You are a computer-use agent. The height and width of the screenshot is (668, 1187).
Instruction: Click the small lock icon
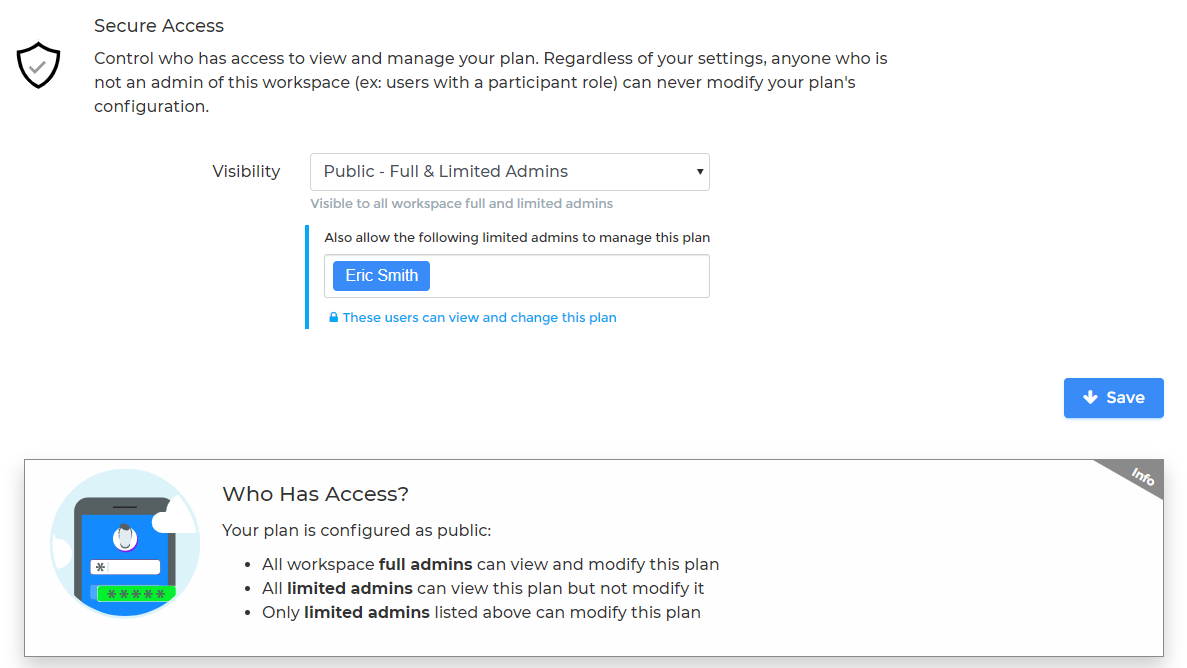[334, 318]
